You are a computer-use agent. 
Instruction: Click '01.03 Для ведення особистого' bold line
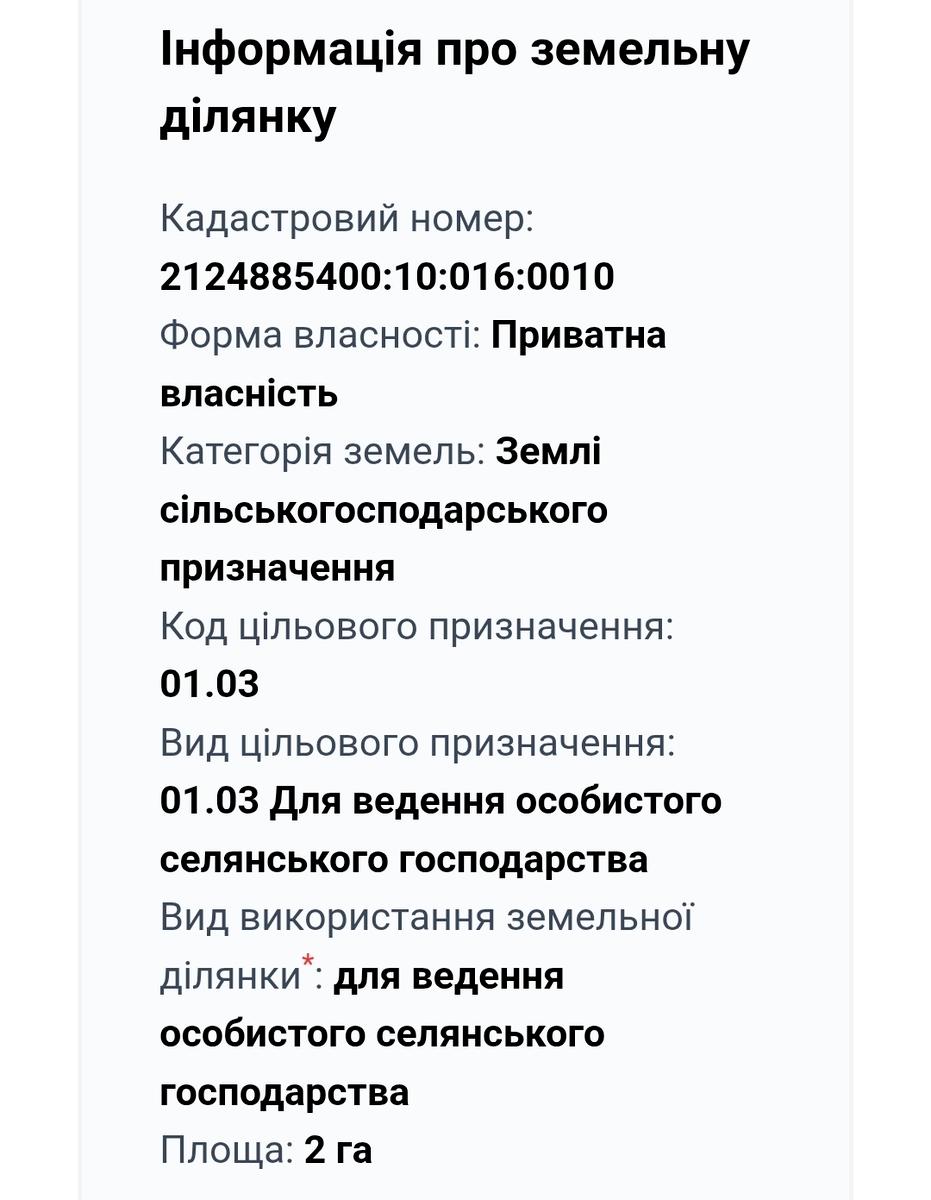point(440,801)
